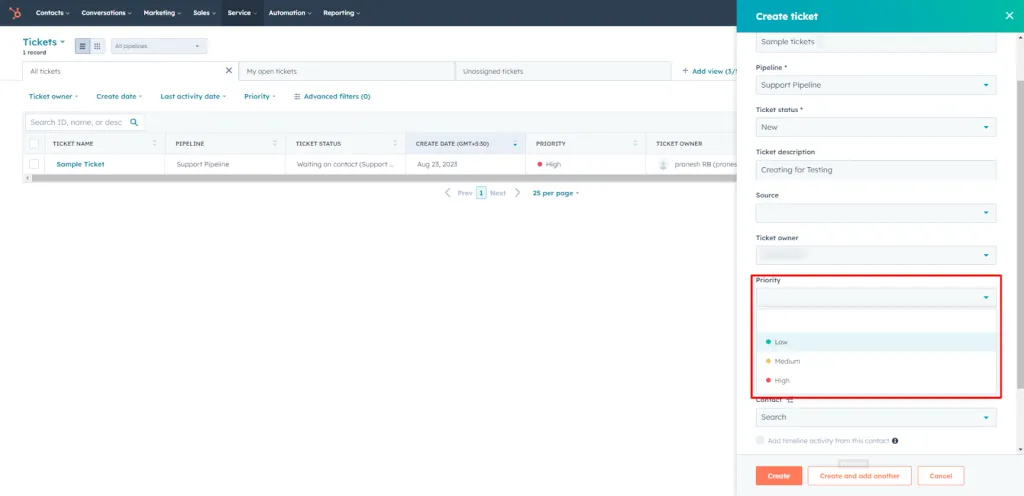Click Ticket description field

876,170
